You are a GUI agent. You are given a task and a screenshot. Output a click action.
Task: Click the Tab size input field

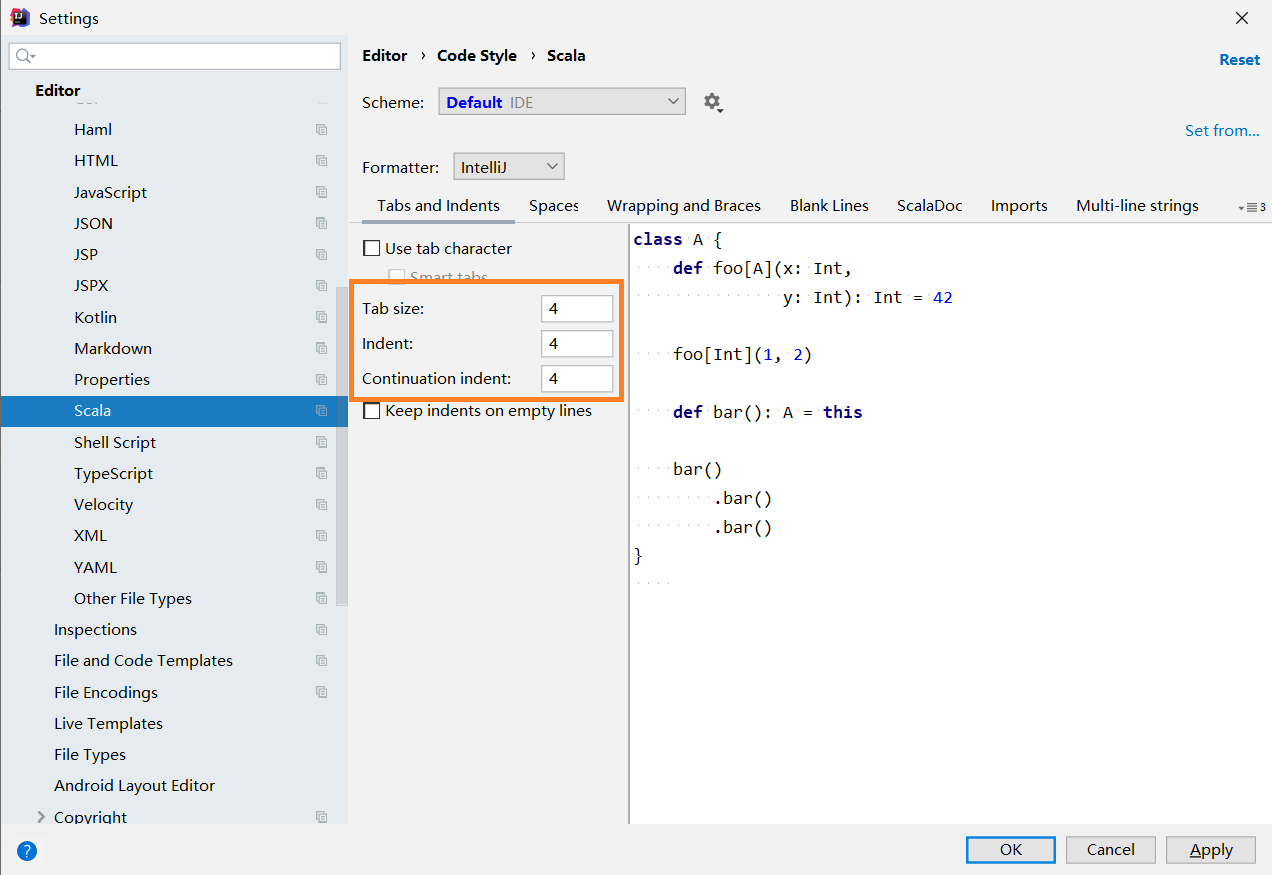(x=577, y=309)
